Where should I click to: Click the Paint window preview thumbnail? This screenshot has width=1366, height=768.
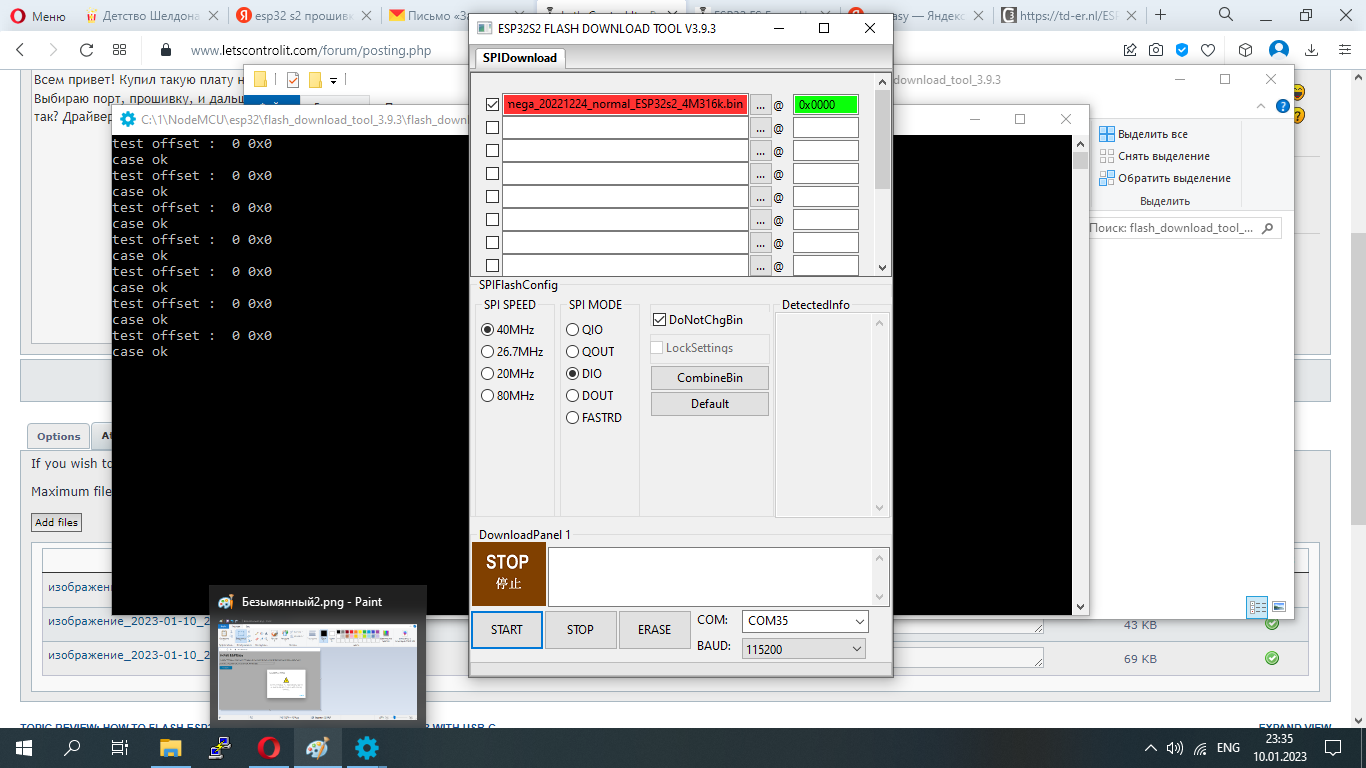[318, 670]
